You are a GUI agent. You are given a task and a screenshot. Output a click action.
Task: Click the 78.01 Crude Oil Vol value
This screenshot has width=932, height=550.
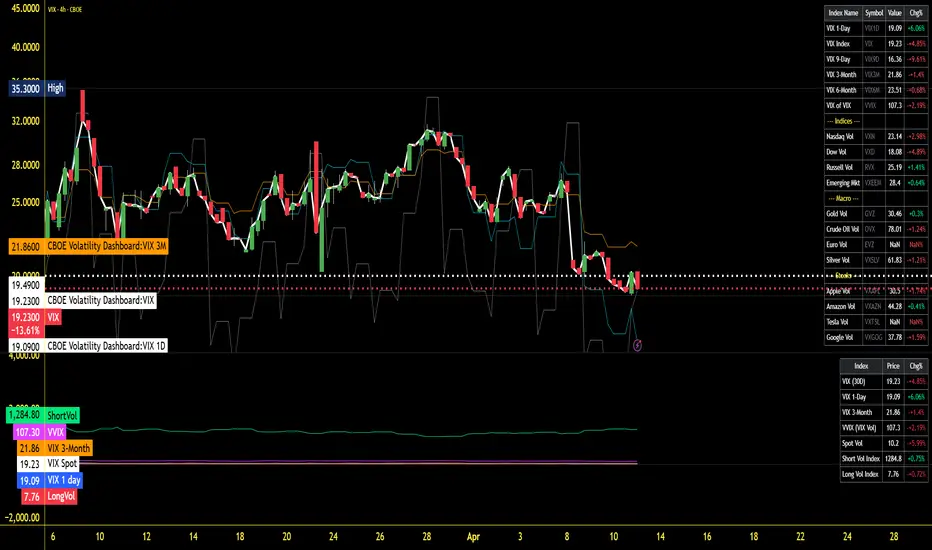(895, 230)
